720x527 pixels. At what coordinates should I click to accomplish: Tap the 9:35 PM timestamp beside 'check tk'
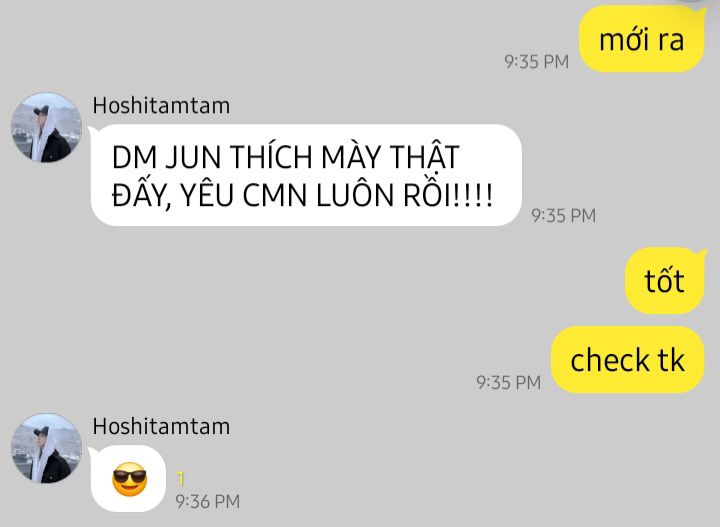(x=508, y=382)
